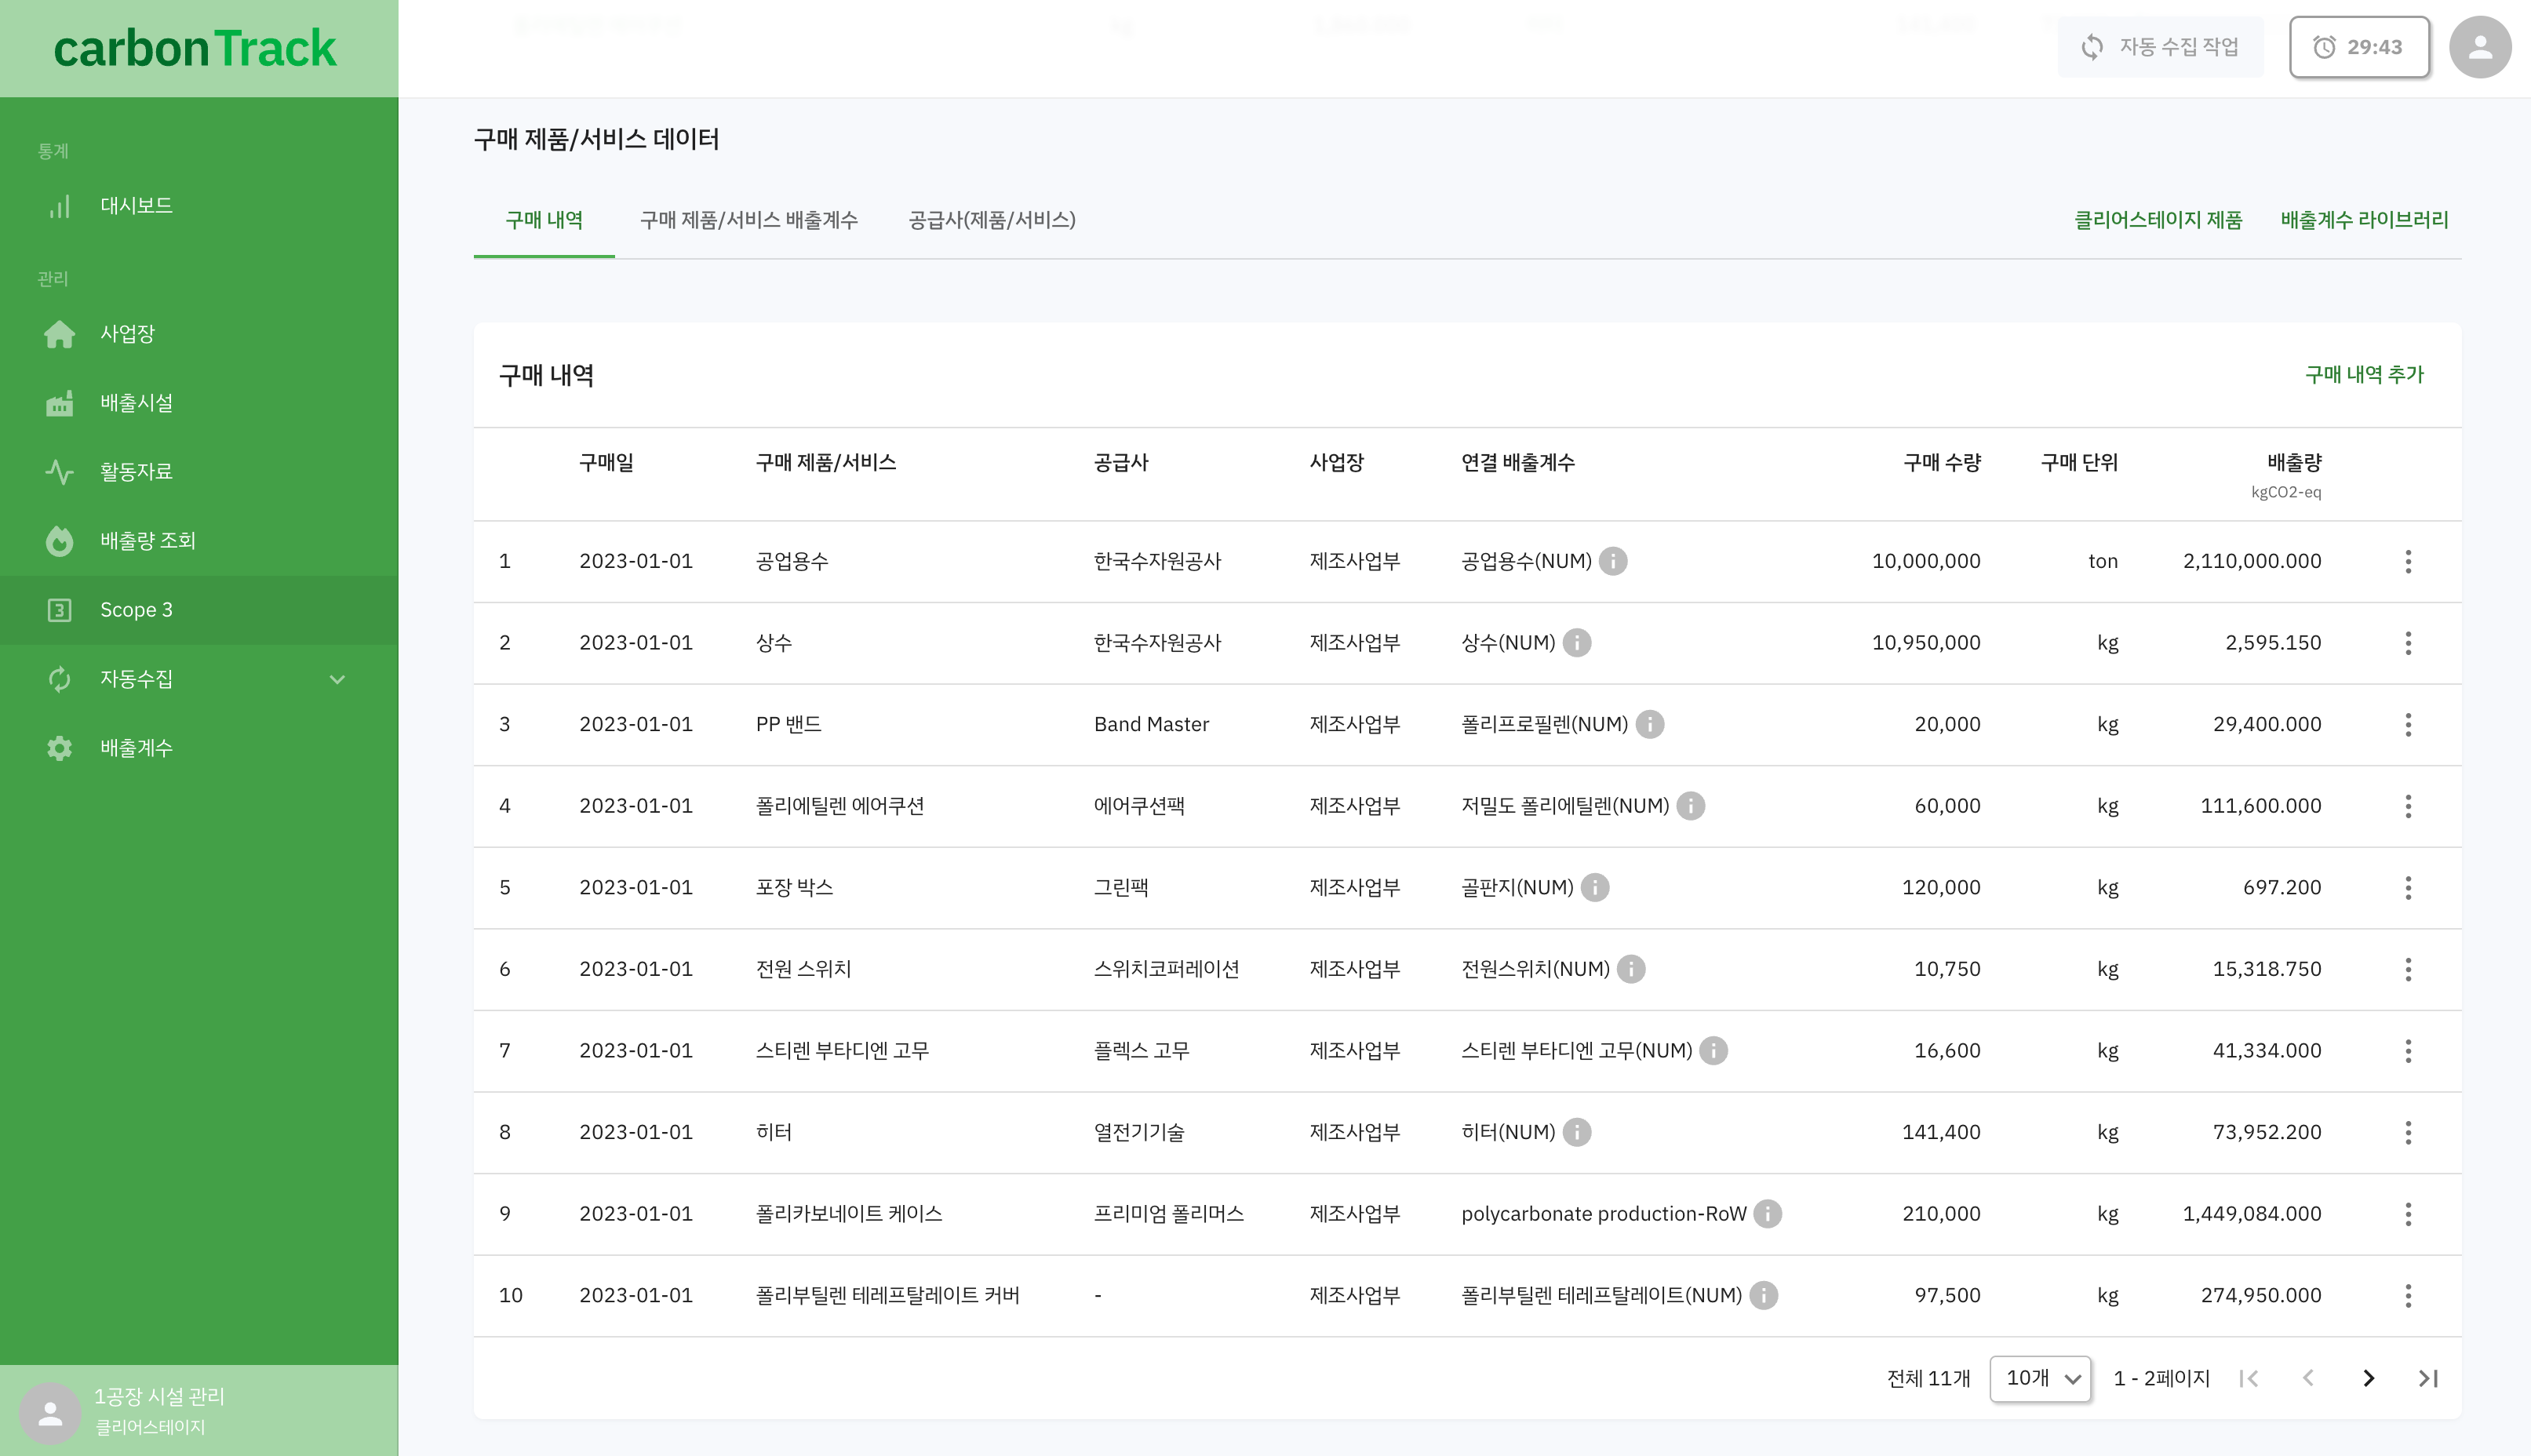Click the 배출시설 factory icon
Viewport: 2531px width, 1456px height.
pos(60,403)
